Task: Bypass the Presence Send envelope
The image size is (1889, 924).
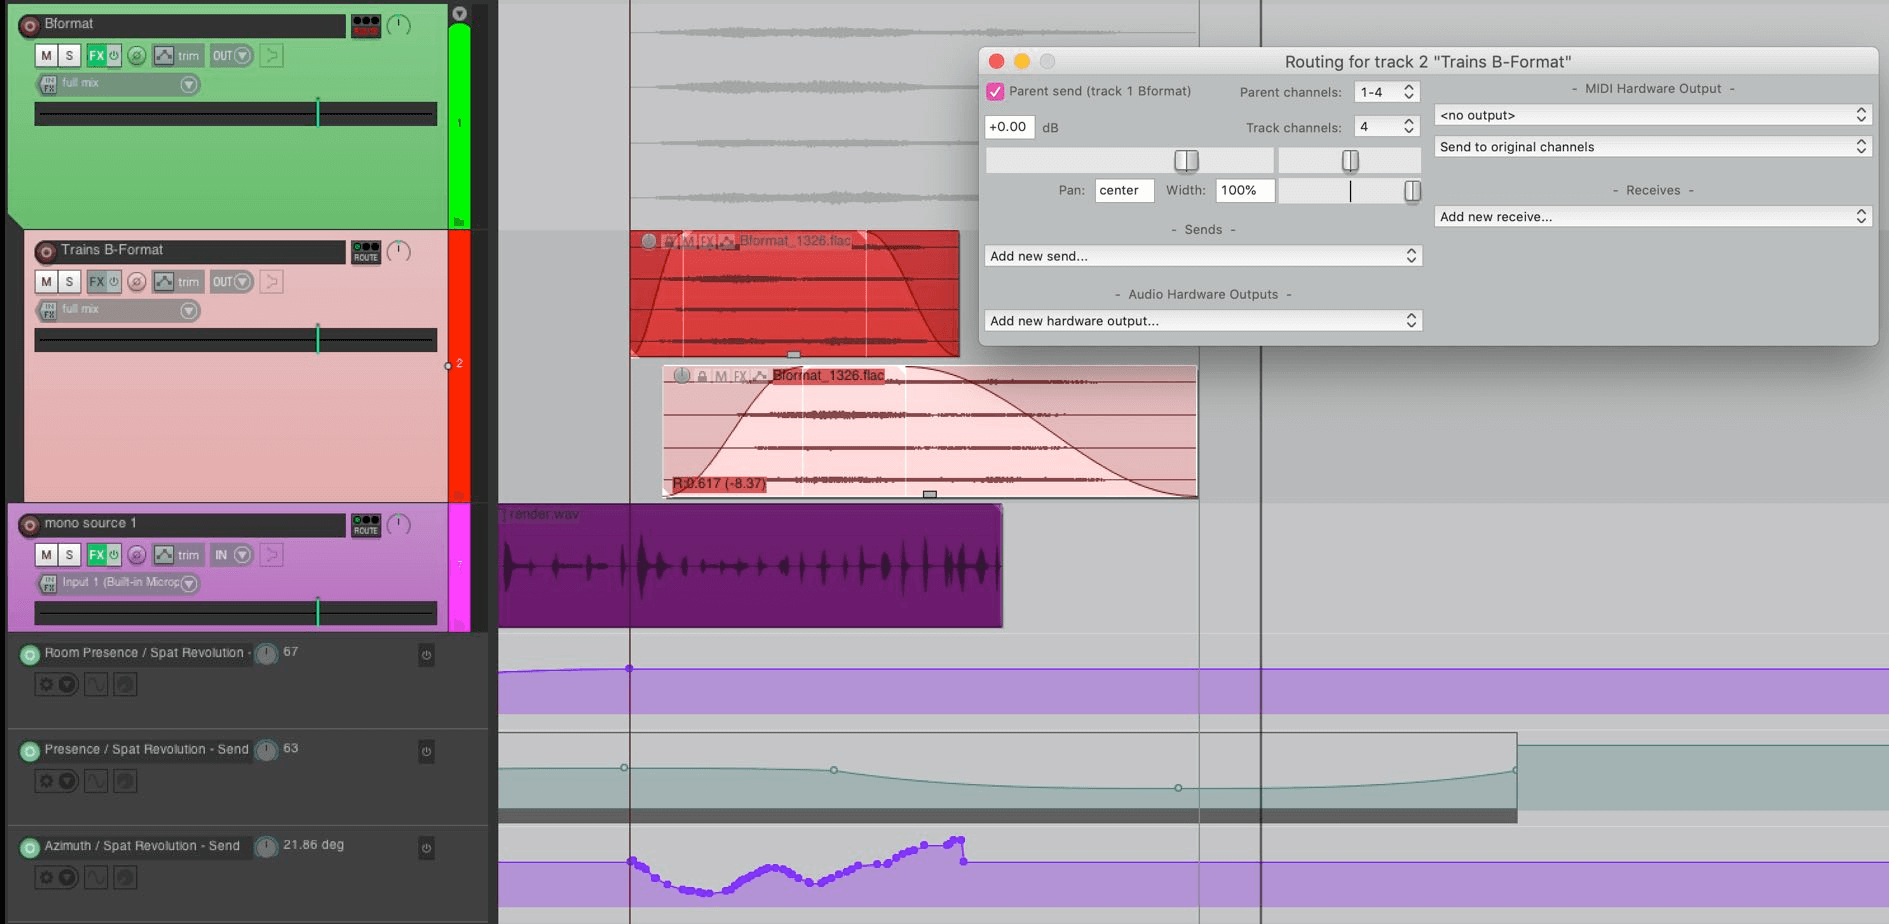Action: pos(426,752)
